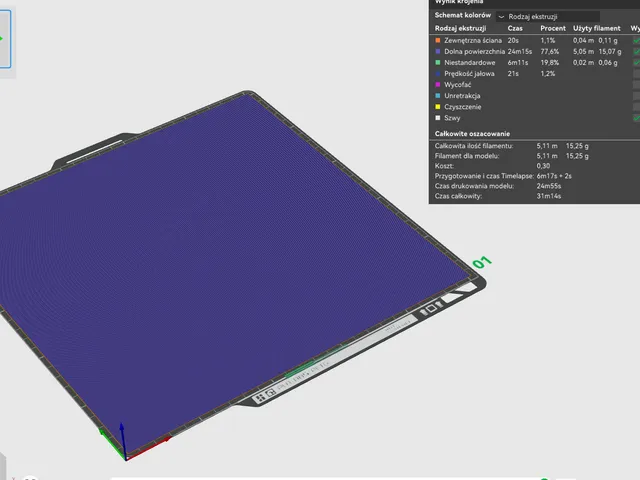Click the 5,05 m filament length value
Viewport: 640px width, 480px height.
click(x=583, y=51)
